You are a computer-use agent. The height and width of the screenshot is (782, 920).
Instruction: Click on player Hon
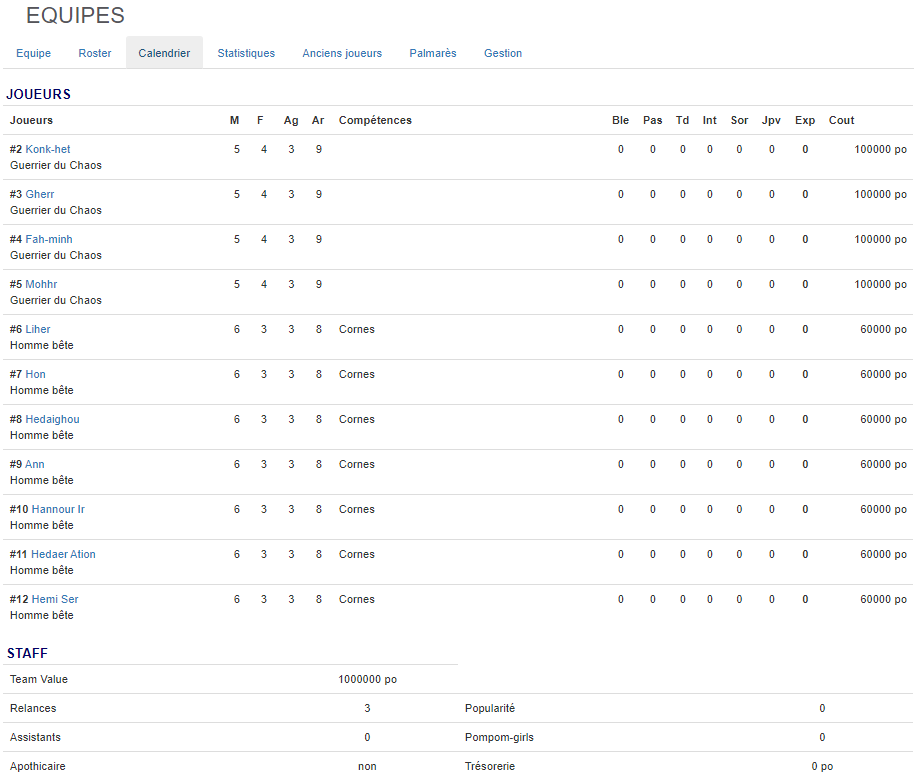[x=35, y=374]
